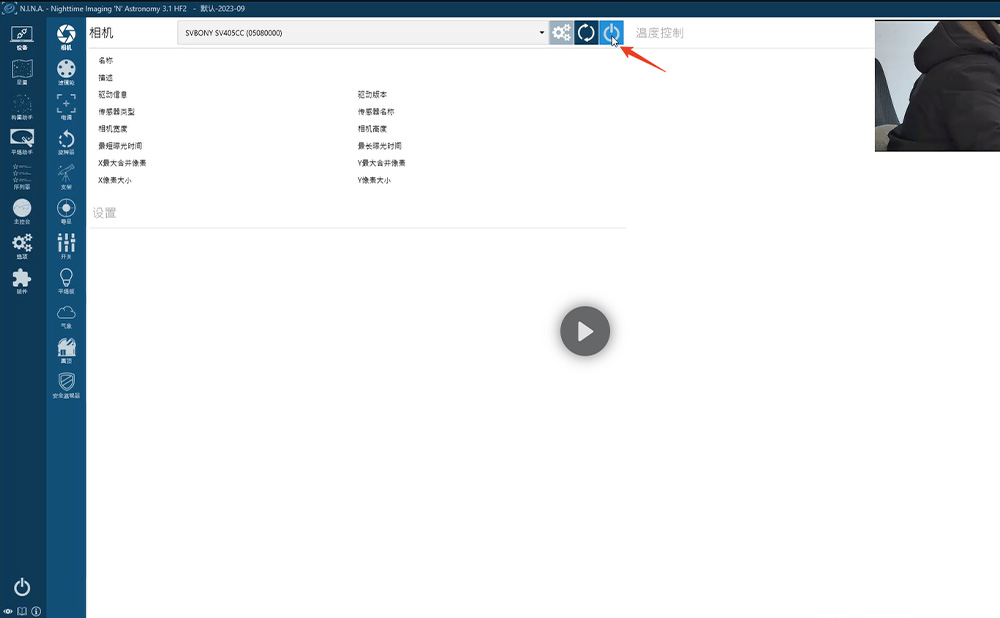Refresh the camera device list
This screenshot has width=1000, height=618.
click(586, 33)
